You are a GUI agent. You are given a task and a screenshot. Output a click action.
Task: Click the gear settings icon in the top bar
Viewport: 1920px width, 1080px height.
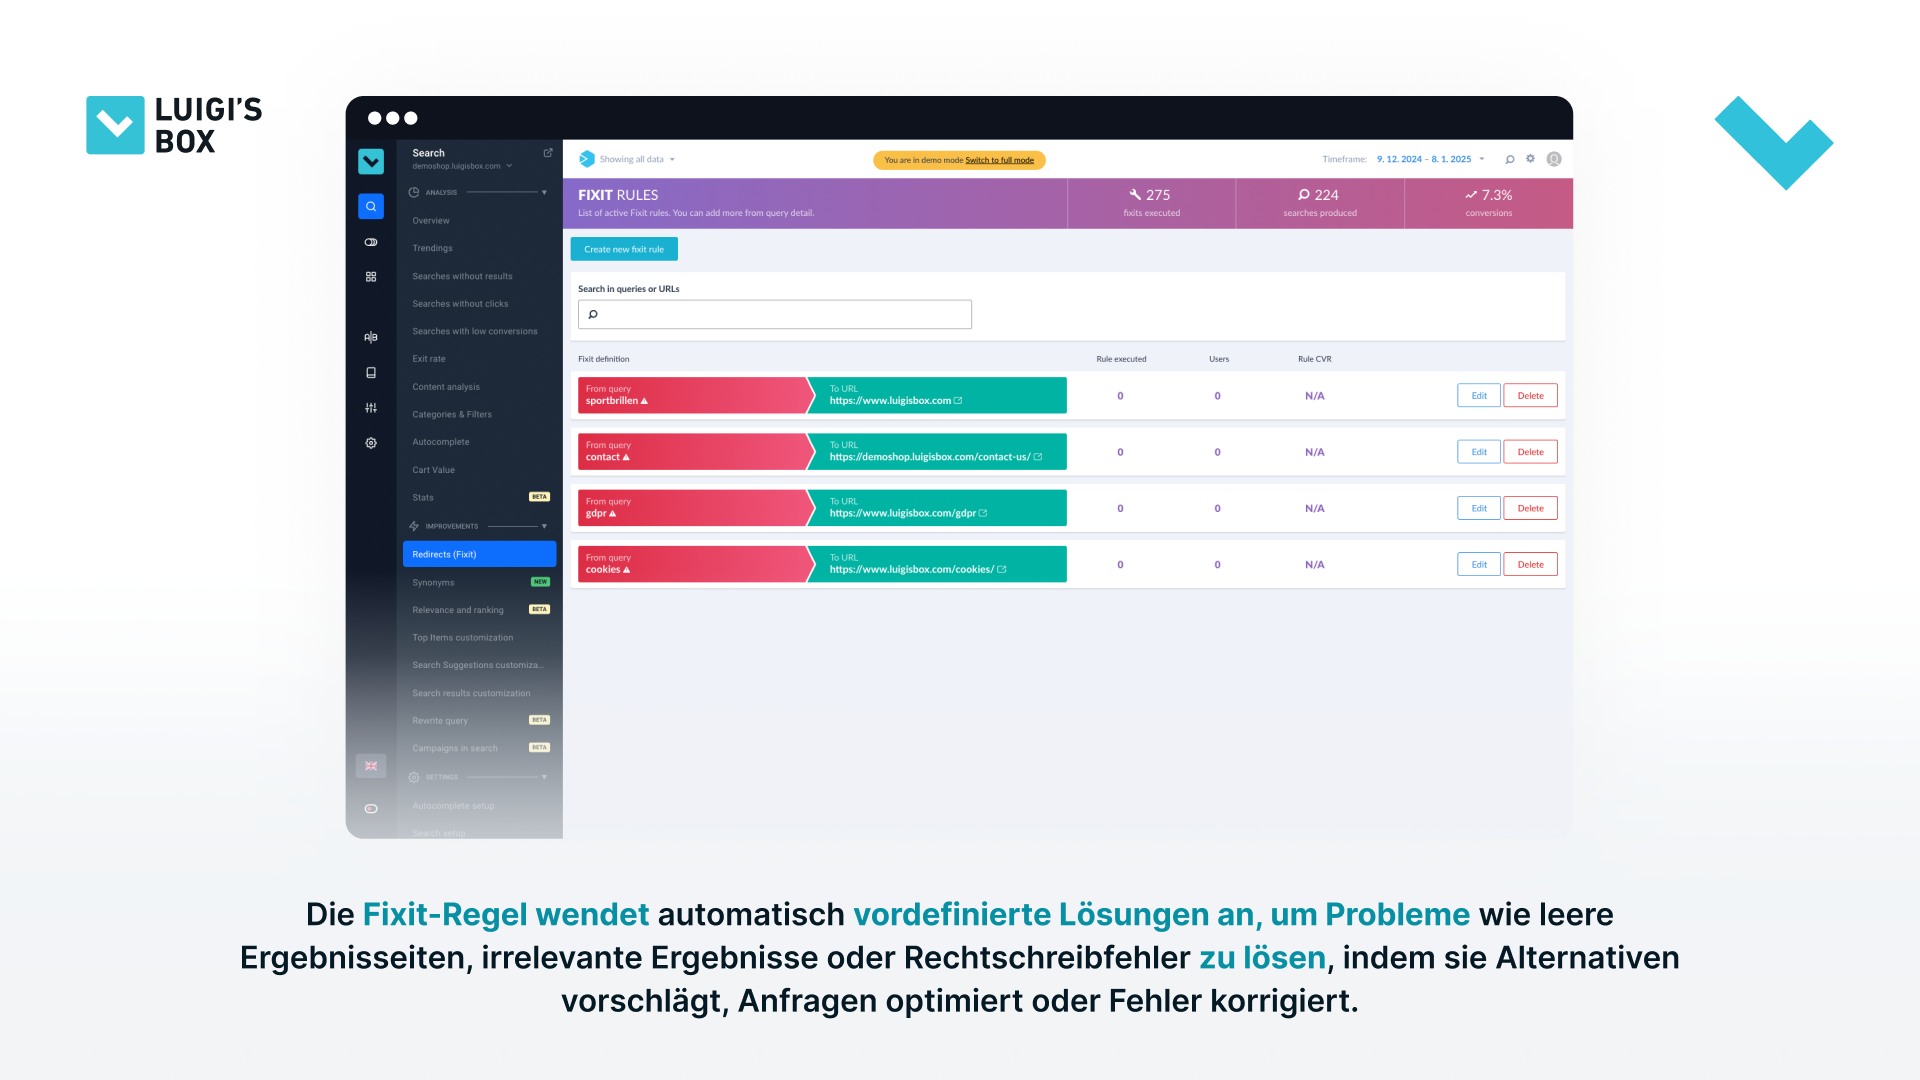[1530, 159]
